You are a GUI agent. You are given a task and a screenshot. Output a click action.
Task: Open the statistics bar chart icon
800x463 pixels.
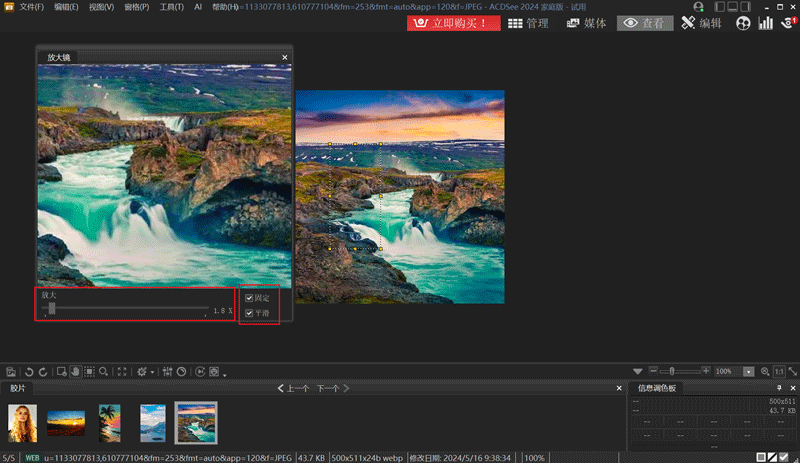(x=766, y=23)
